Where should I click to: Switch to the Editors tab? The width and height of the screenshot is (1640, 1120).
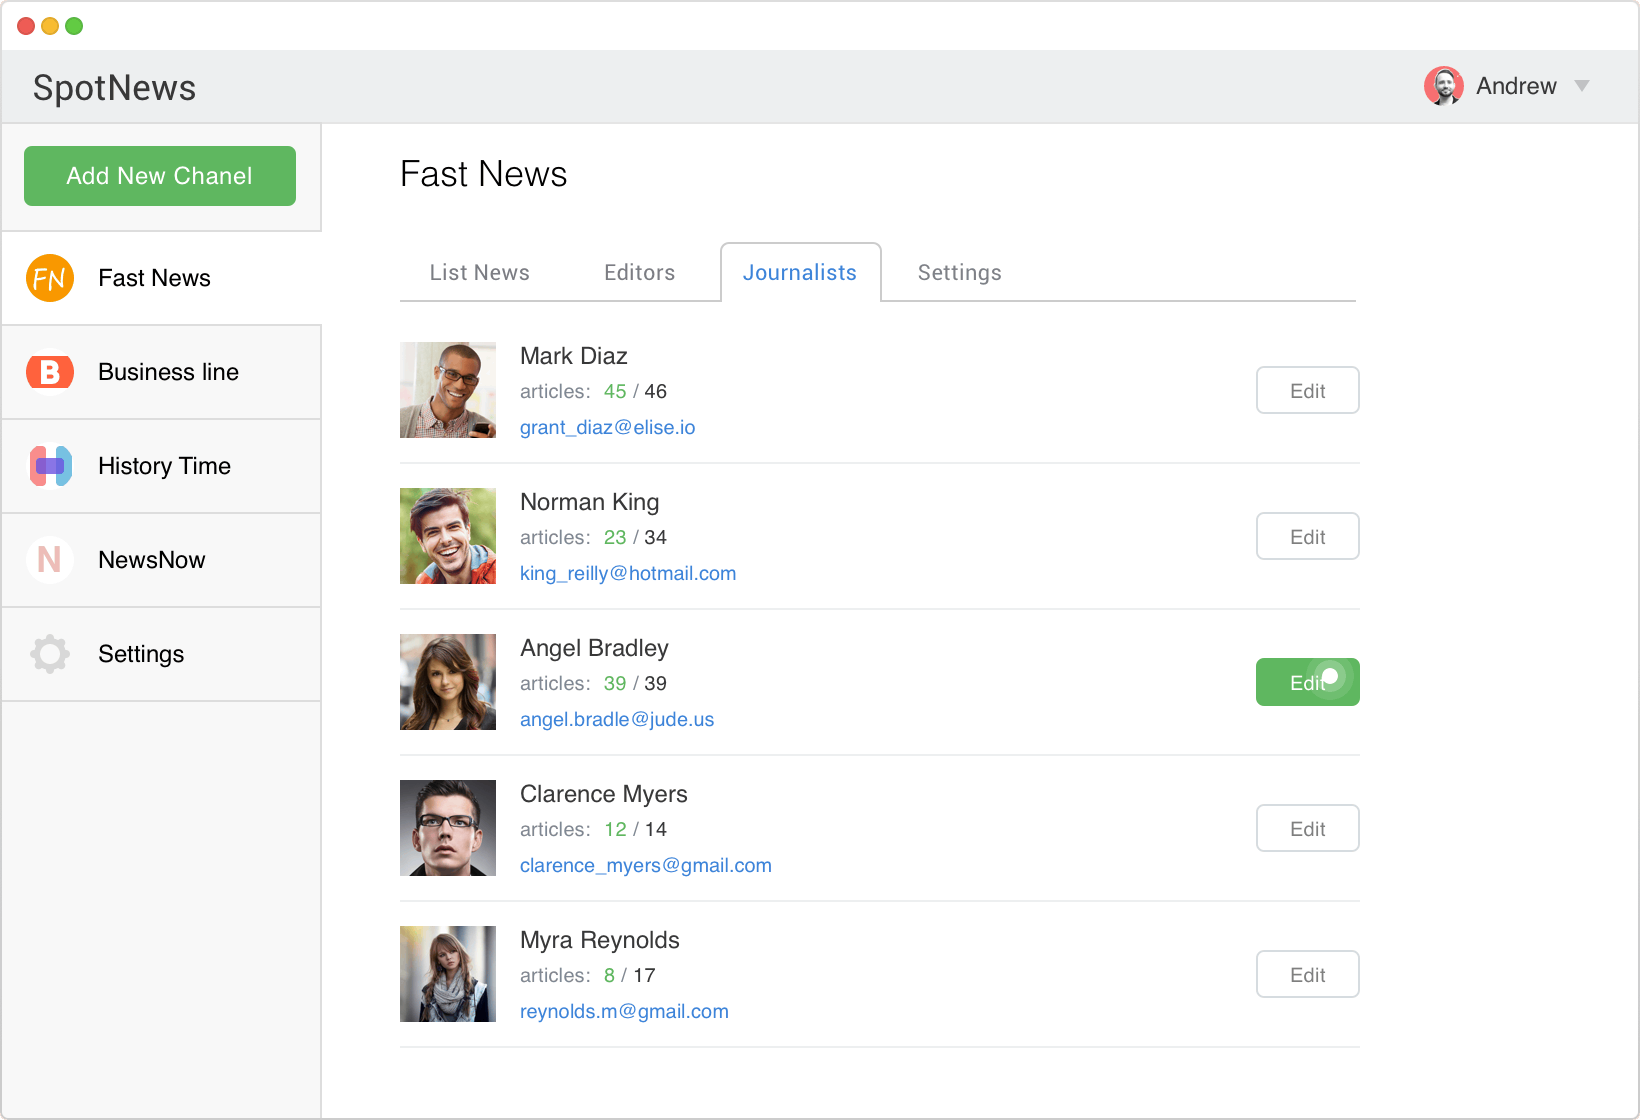[x=640, y=273]
